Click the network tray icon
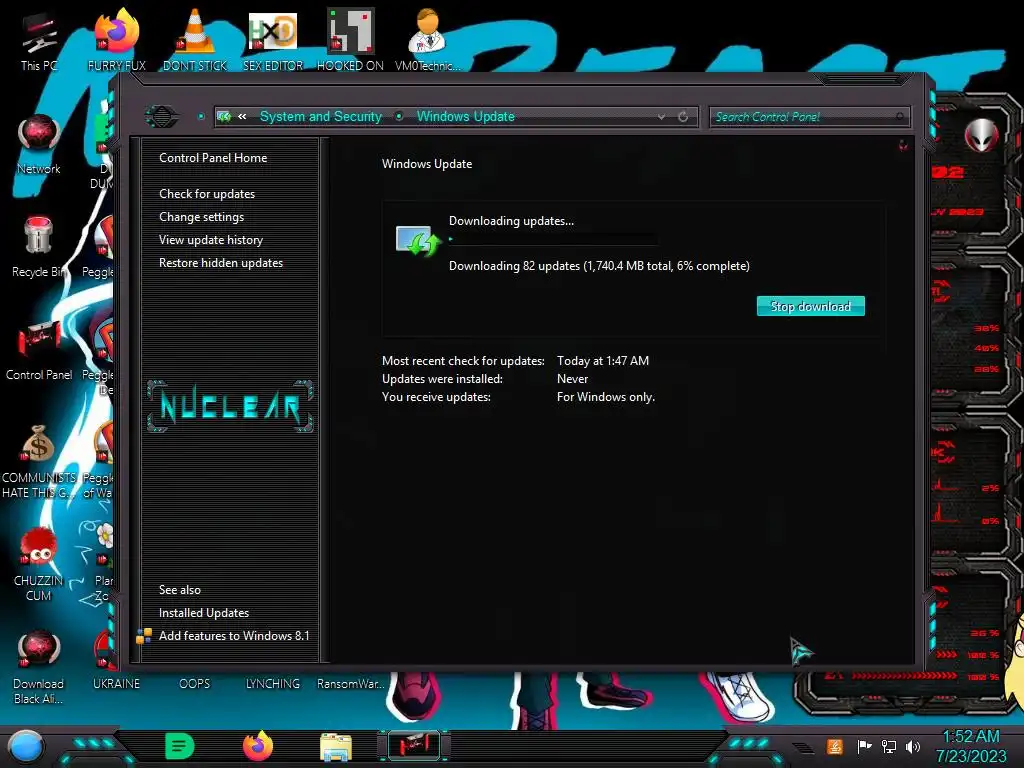This screenshot has width=1024, height=768. [889, 746]
